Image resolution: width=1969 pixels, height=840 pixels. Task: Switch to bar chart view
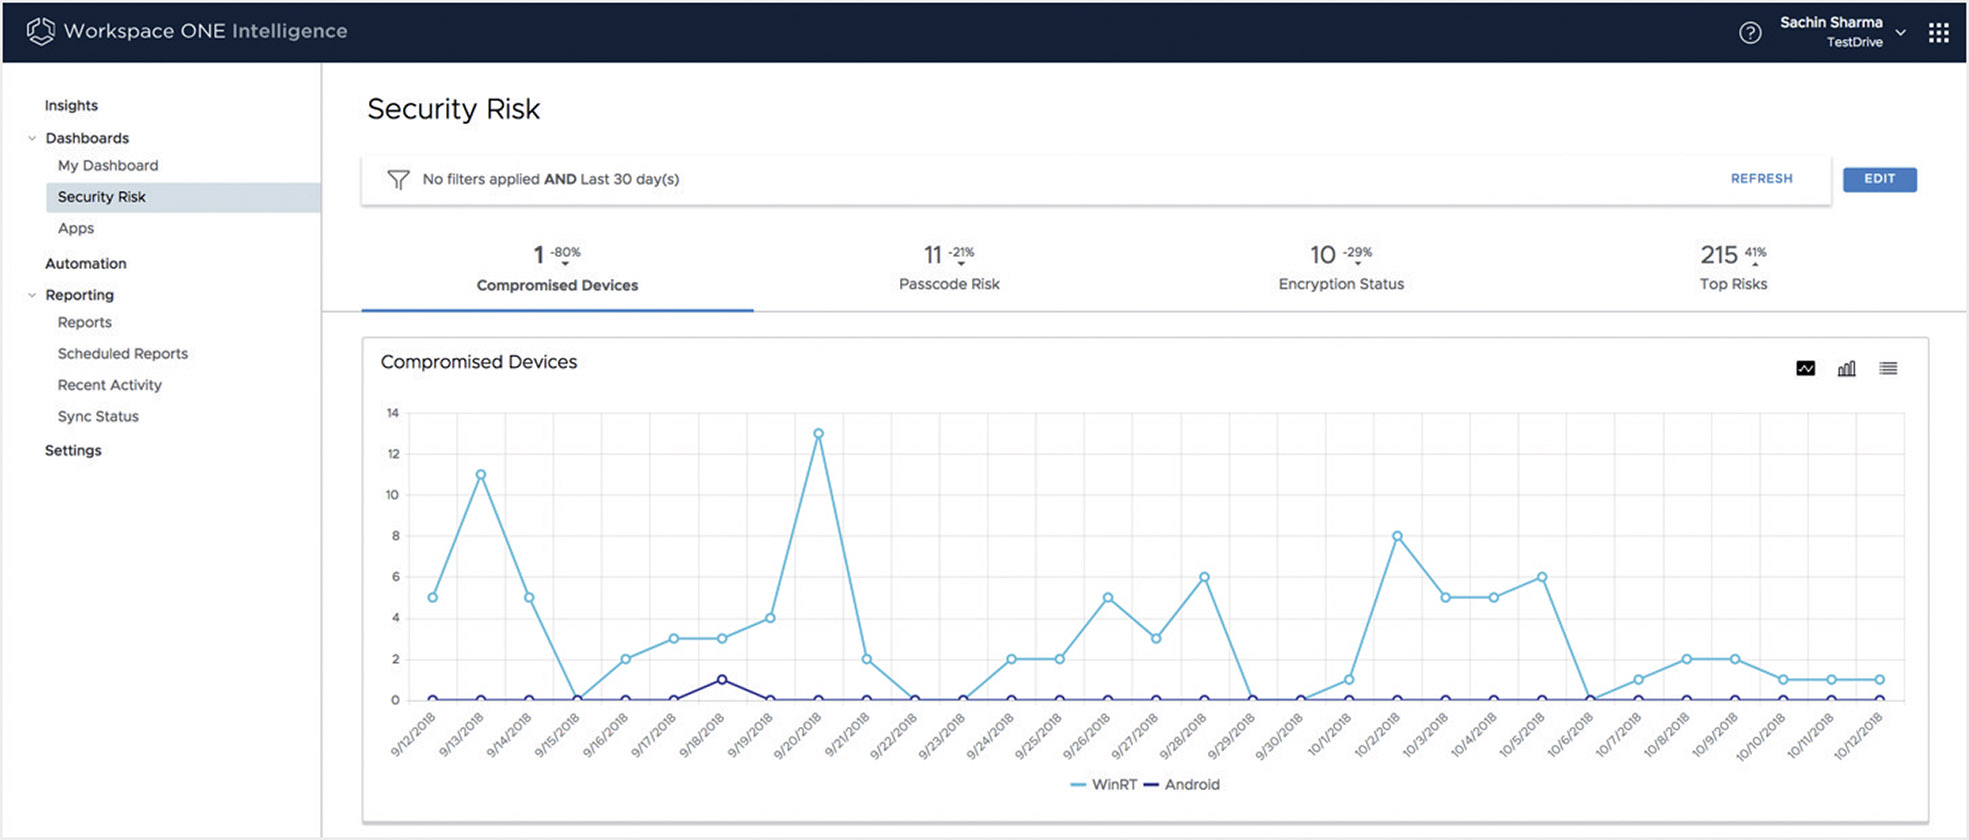pos(1846,368)
